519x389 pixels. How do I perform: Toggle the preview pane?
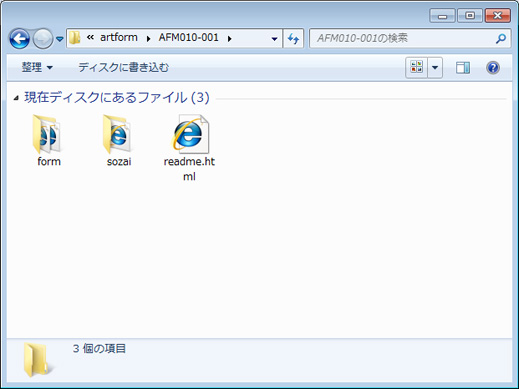(x=463, y=68)
